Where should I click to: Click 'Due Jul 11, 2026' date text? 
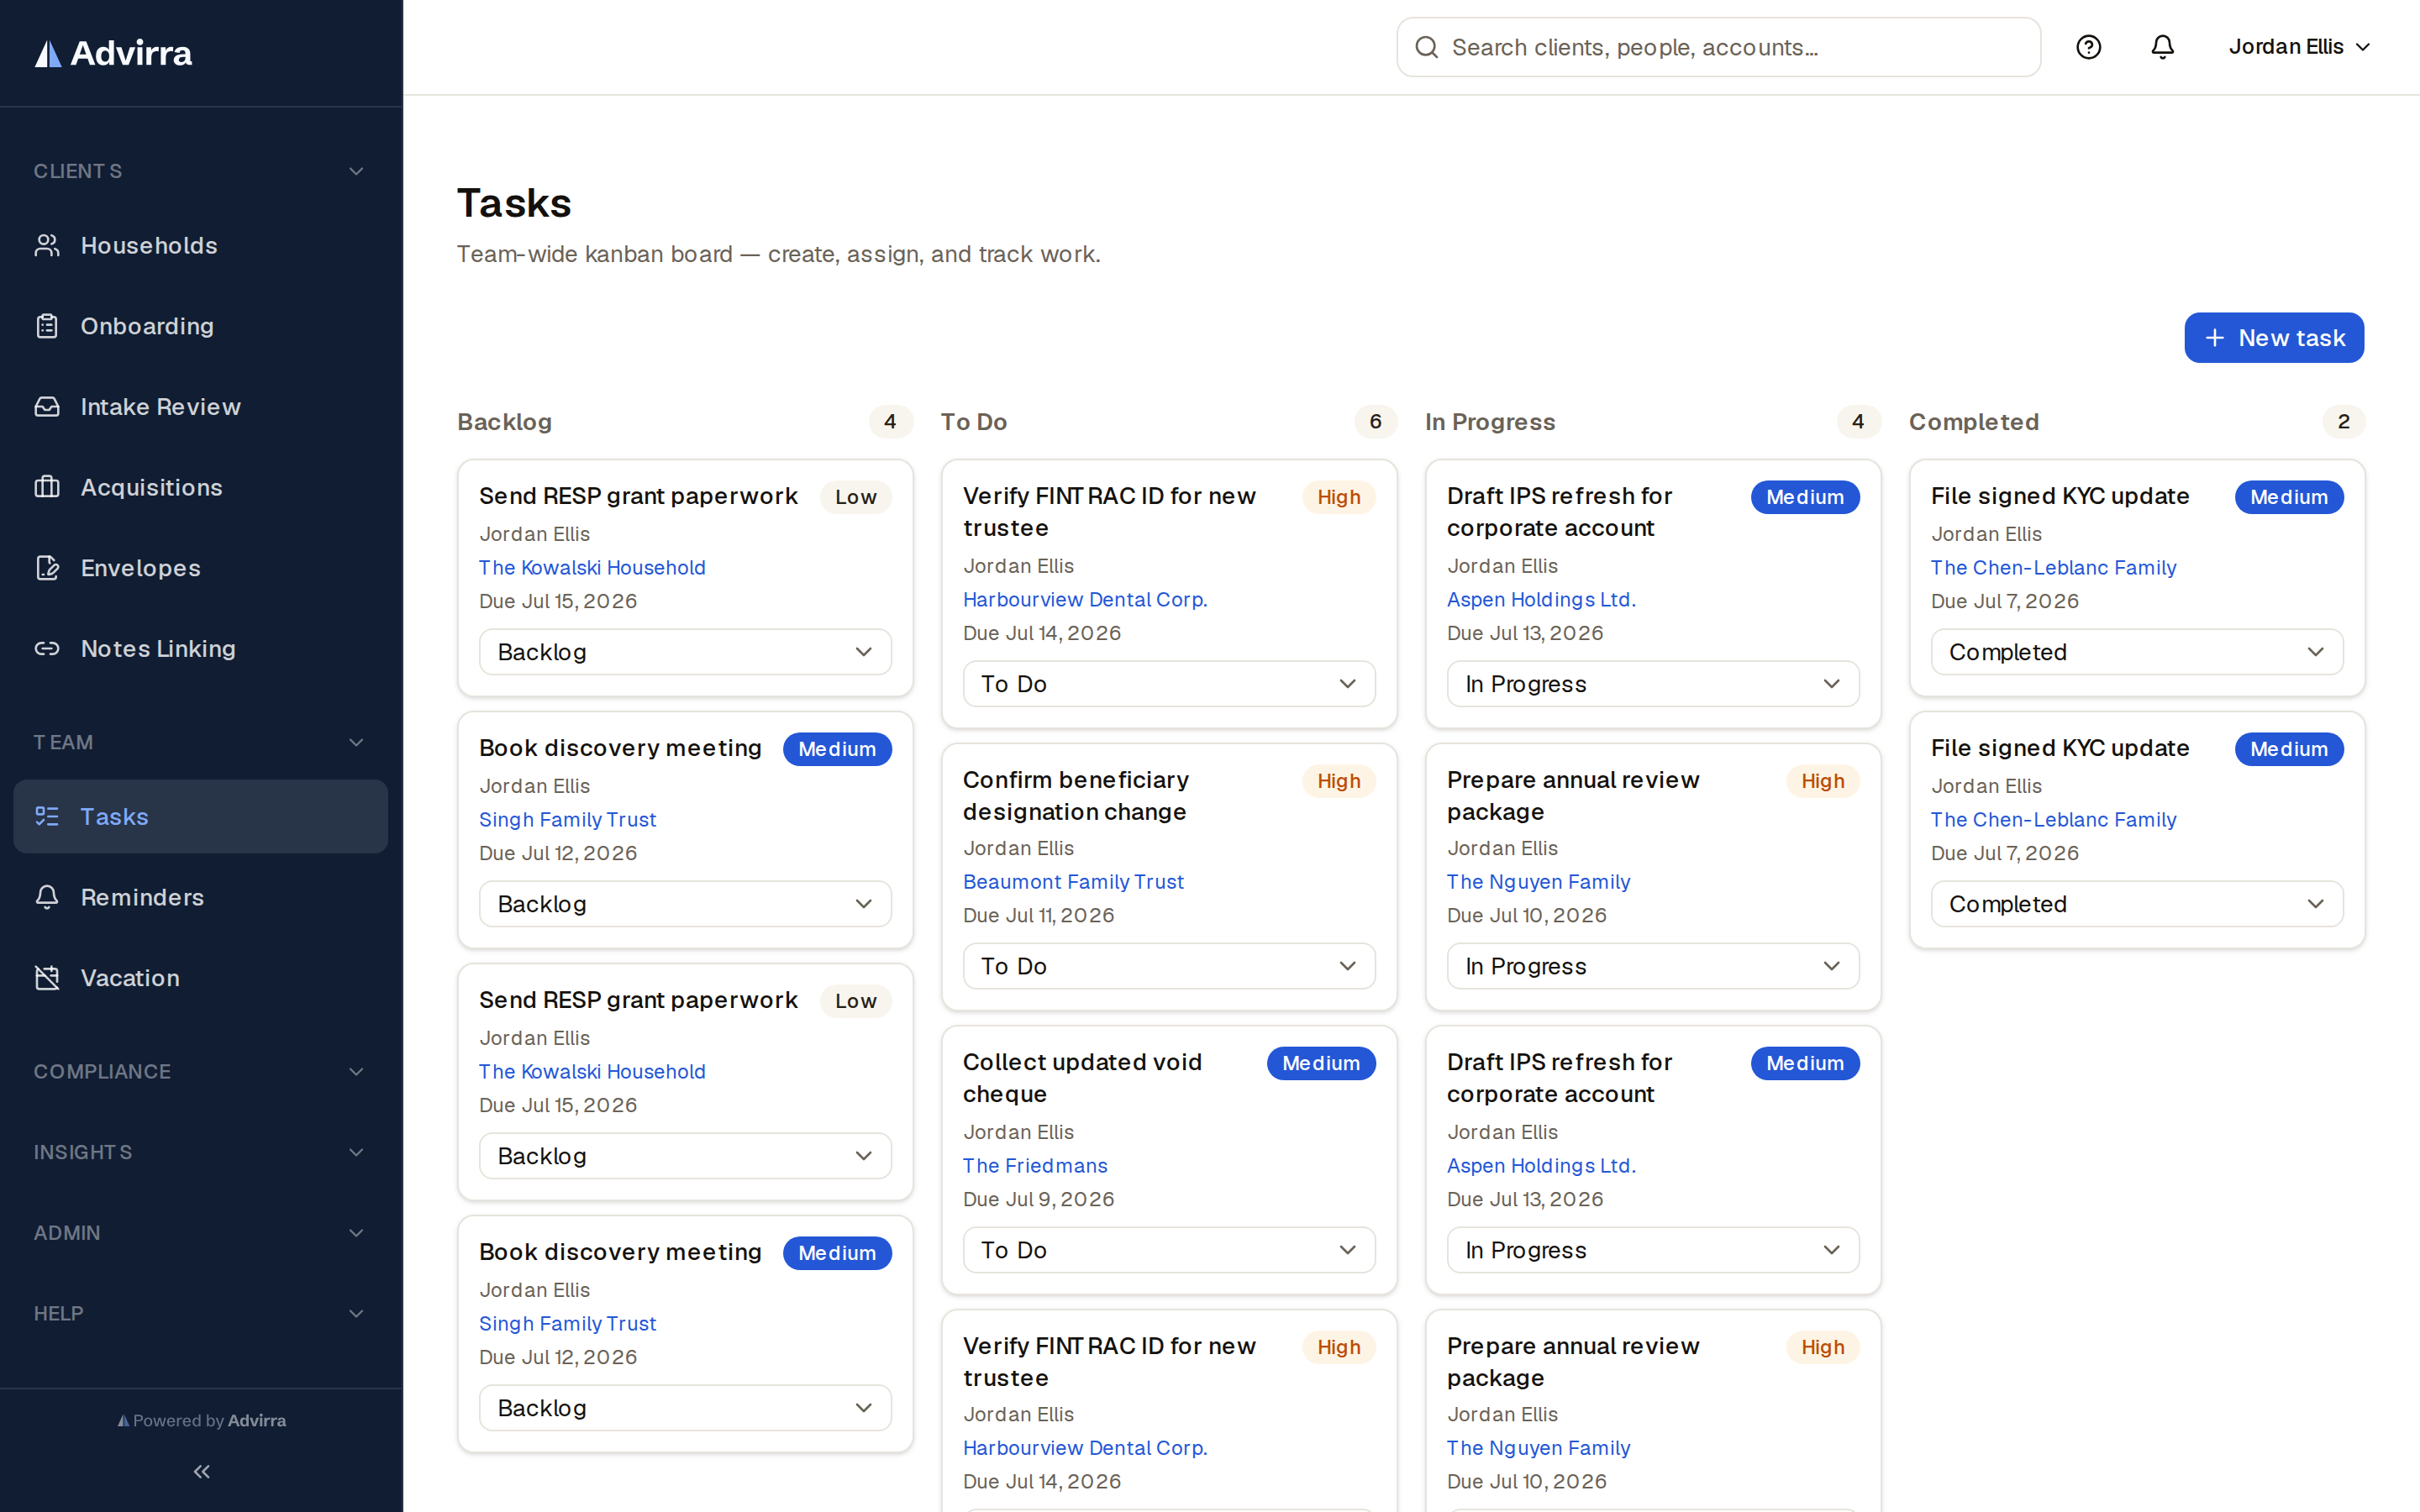click(x=1038, y=916)
